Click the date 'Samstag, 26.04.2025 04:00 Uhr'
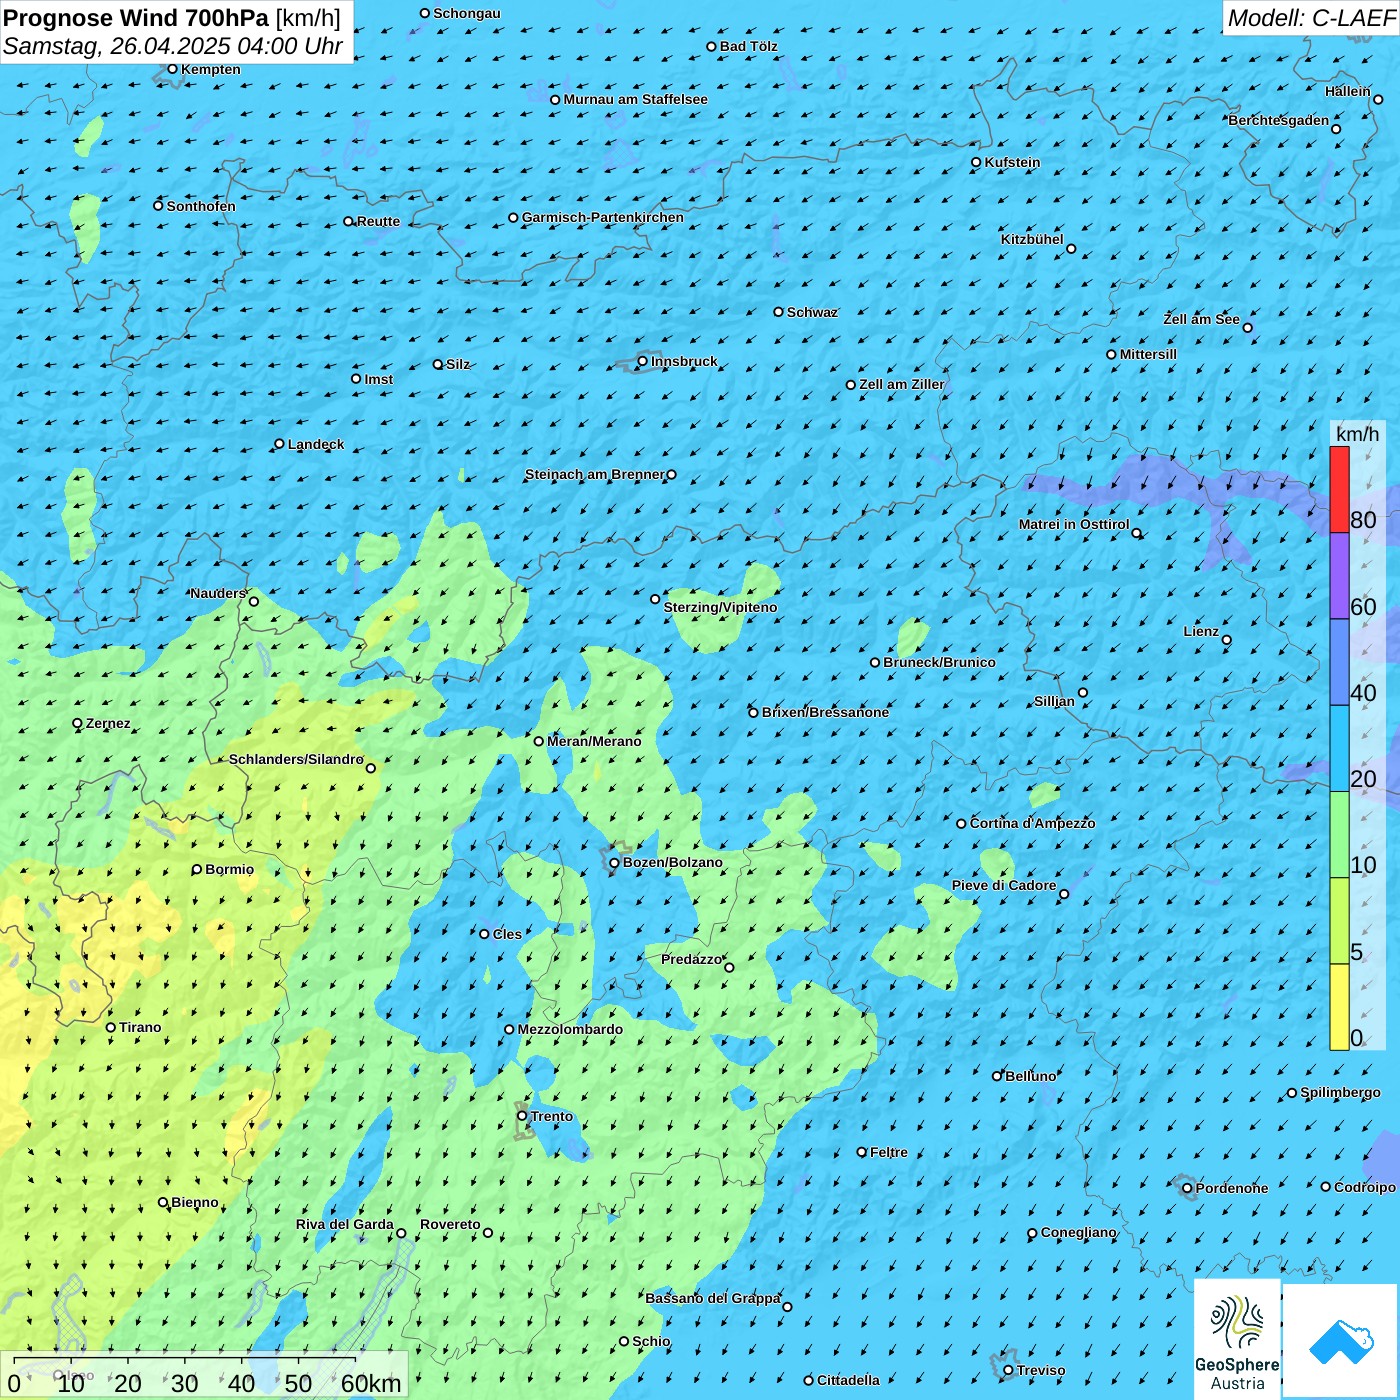Image resolution: width=1400 pixels, height=1400 pixels. coord(173,46)
